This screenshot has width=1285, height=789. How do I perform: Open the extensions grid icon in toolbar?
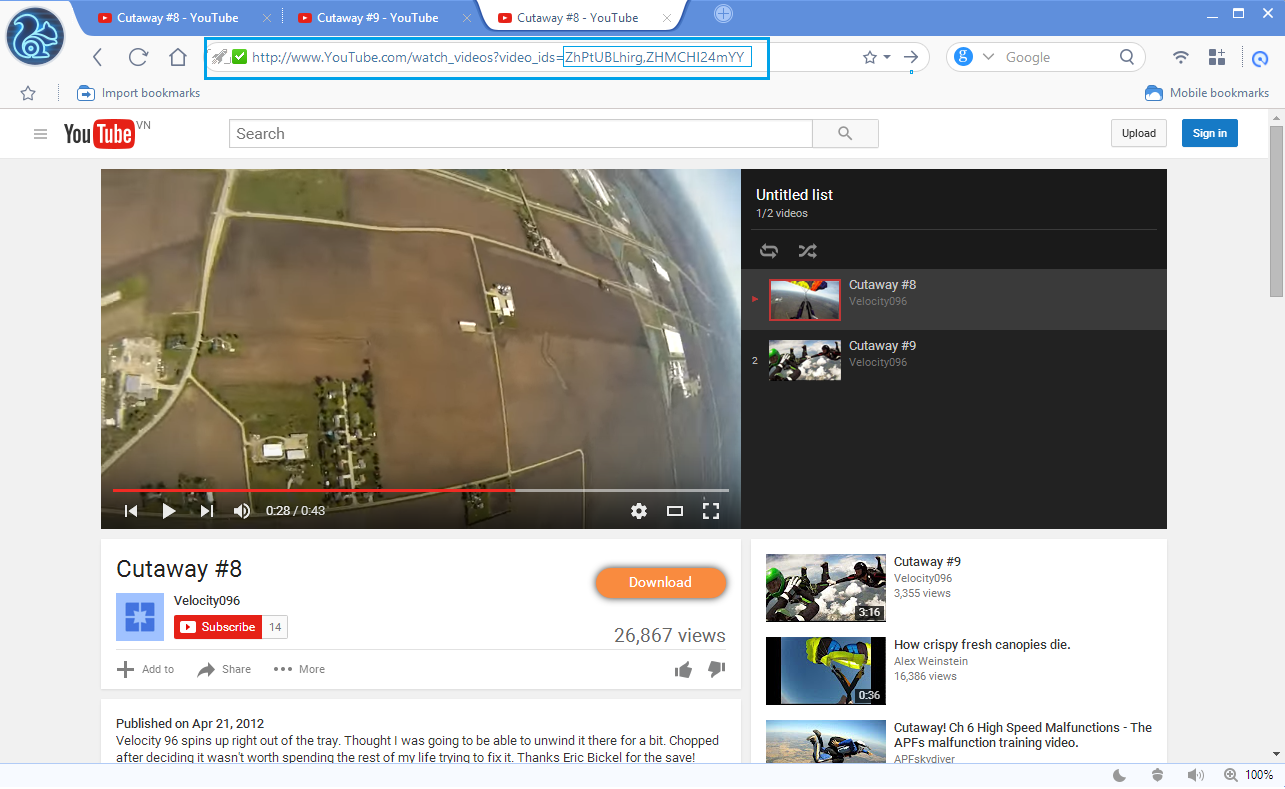pyautogui.click(x=1217, y=57)
